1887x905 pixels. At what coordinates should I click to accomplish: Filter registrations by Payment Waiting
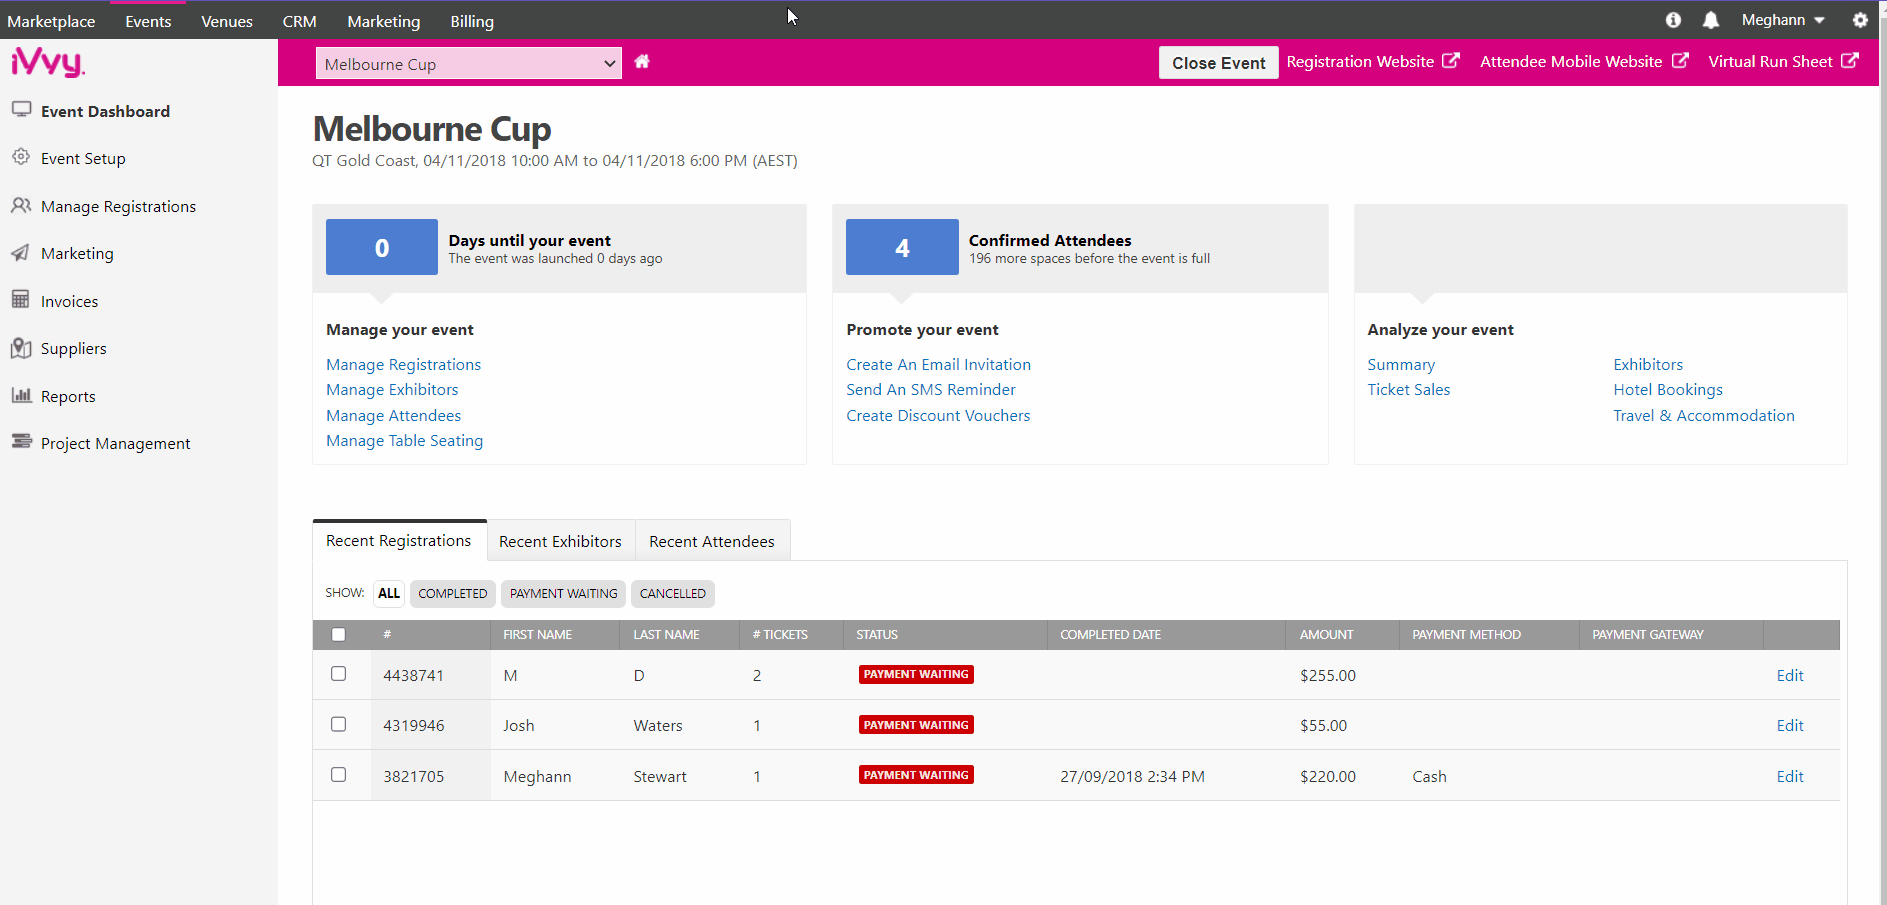(x=563, y=594)
